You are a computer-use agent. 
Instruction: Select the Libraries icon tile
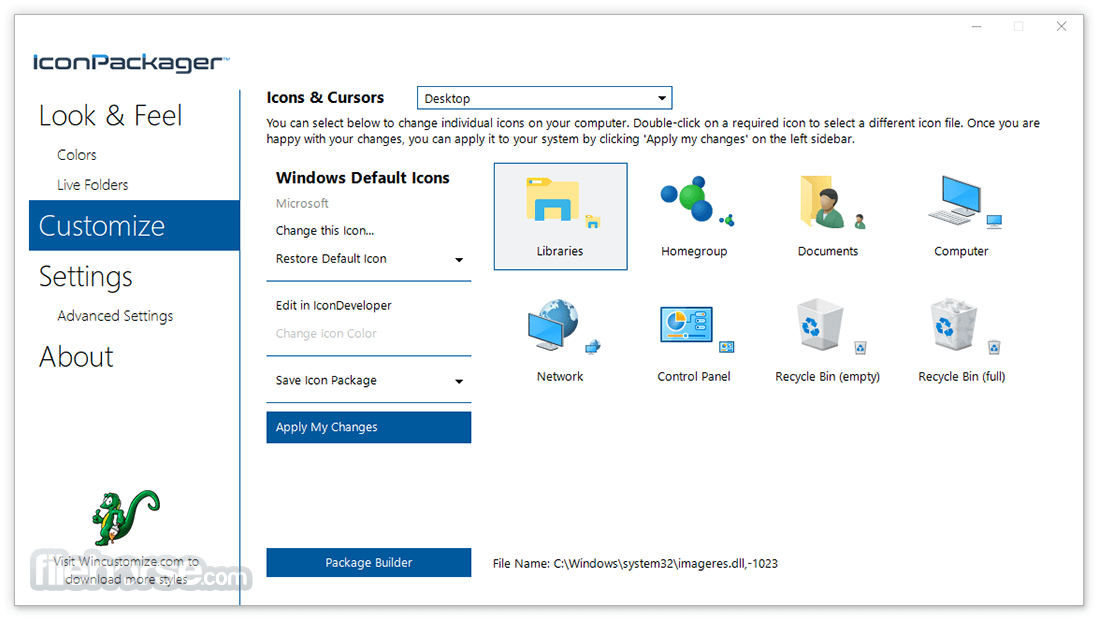(560, 216)
